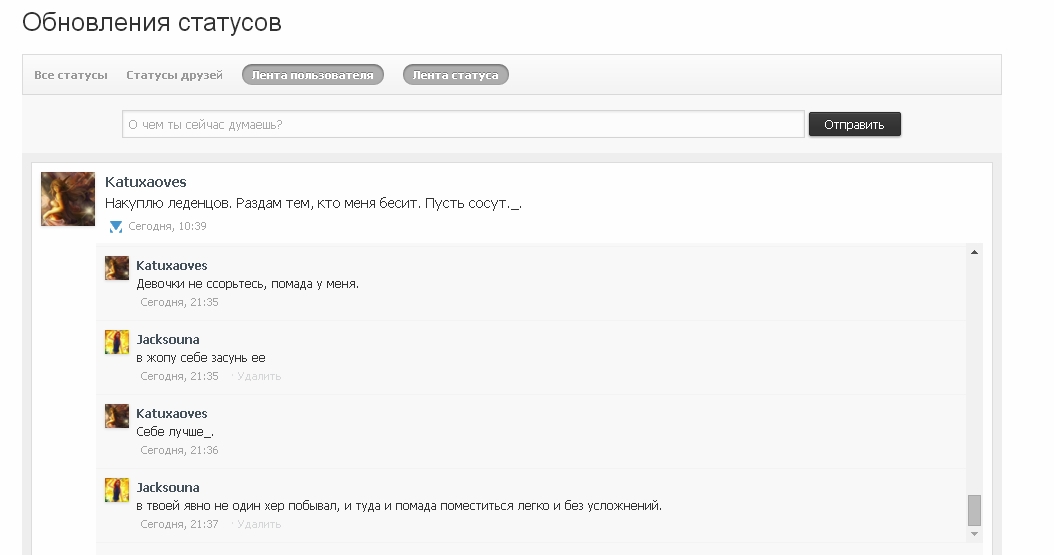Image resolution: width=1054 pixels, height=555 pixels.
Task: Switch to the "Статусы друзей" tab
Action: (174, 75)
